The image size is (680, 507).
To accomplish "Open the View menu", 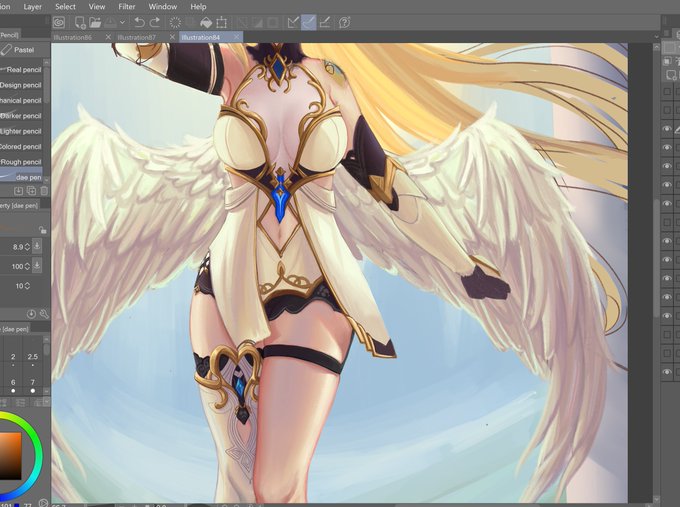I will click(97, 7).
